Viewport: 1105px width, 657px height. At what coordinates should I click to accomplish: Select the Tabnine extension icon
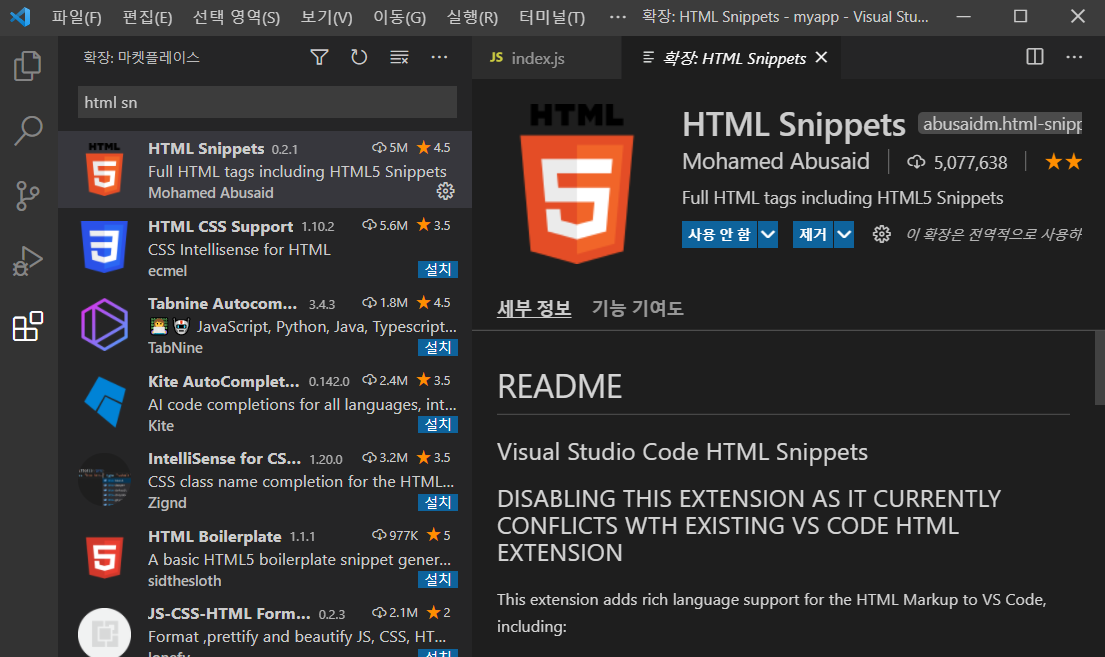coord(104,324)
